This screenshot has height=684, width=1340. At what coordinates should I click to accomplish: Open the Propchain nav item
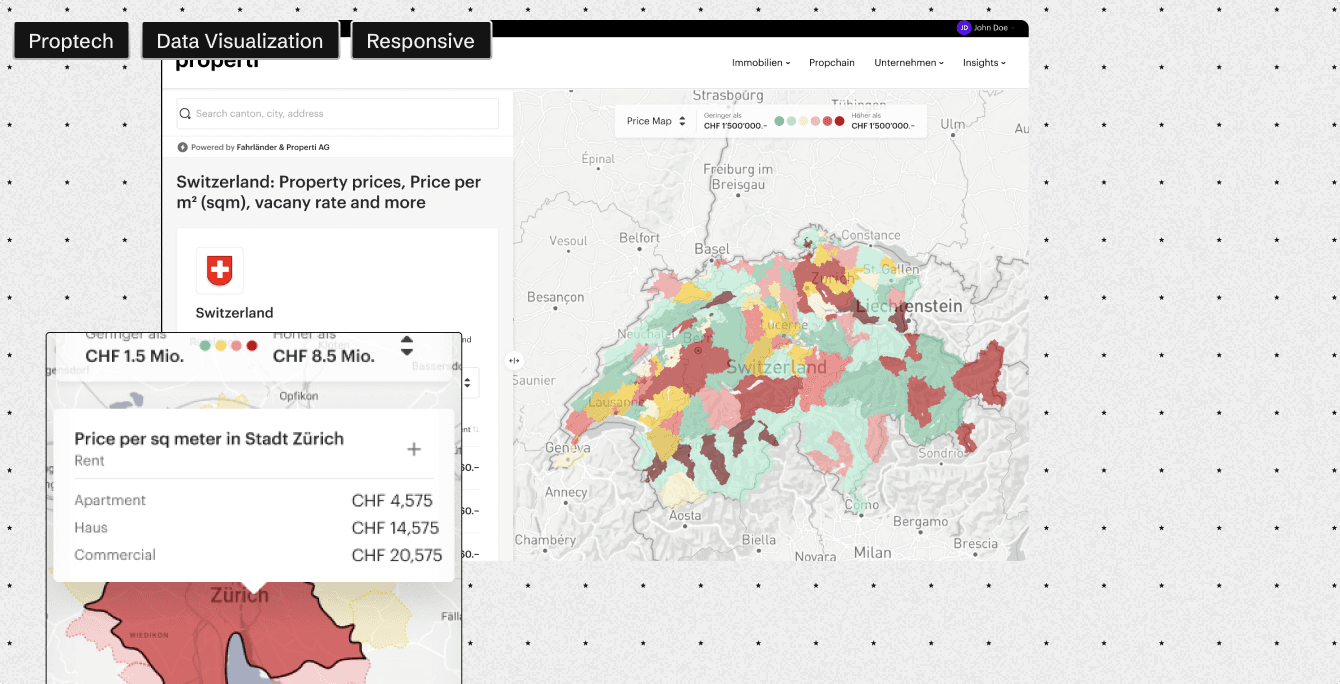click(832, 63)
